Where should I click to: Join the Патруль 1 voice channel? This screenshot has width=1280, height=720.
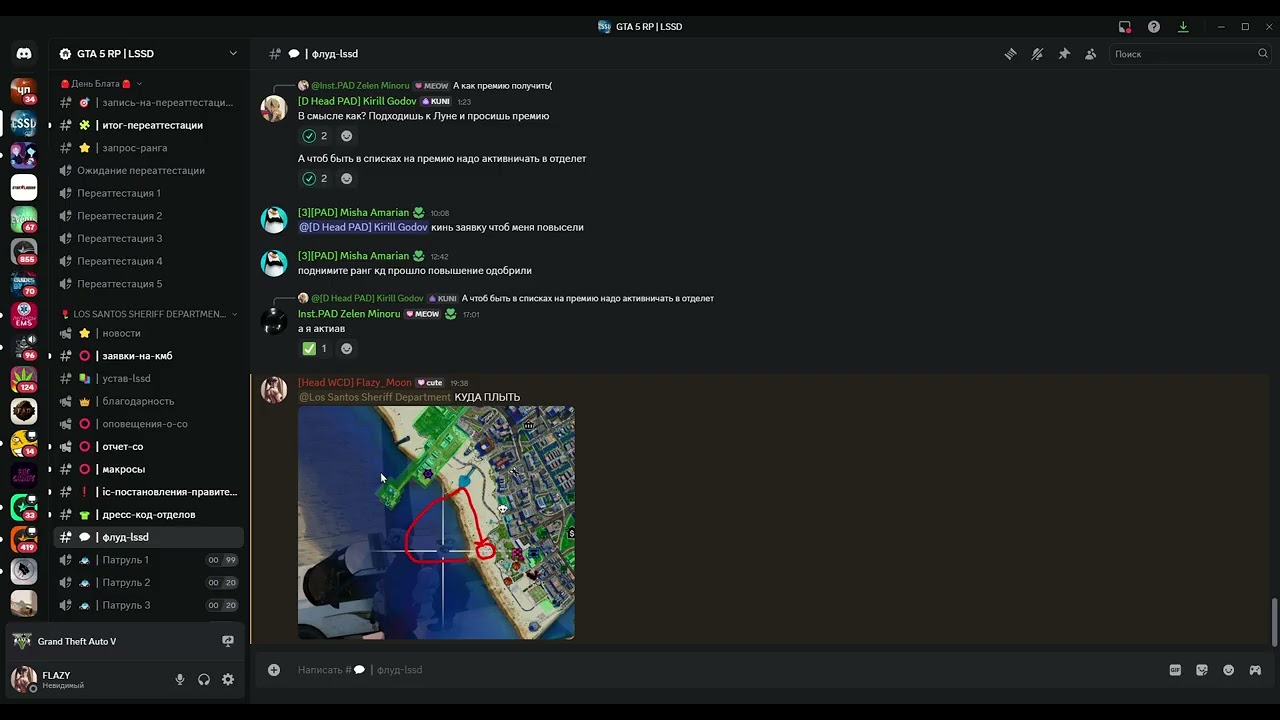pos(149,560)
